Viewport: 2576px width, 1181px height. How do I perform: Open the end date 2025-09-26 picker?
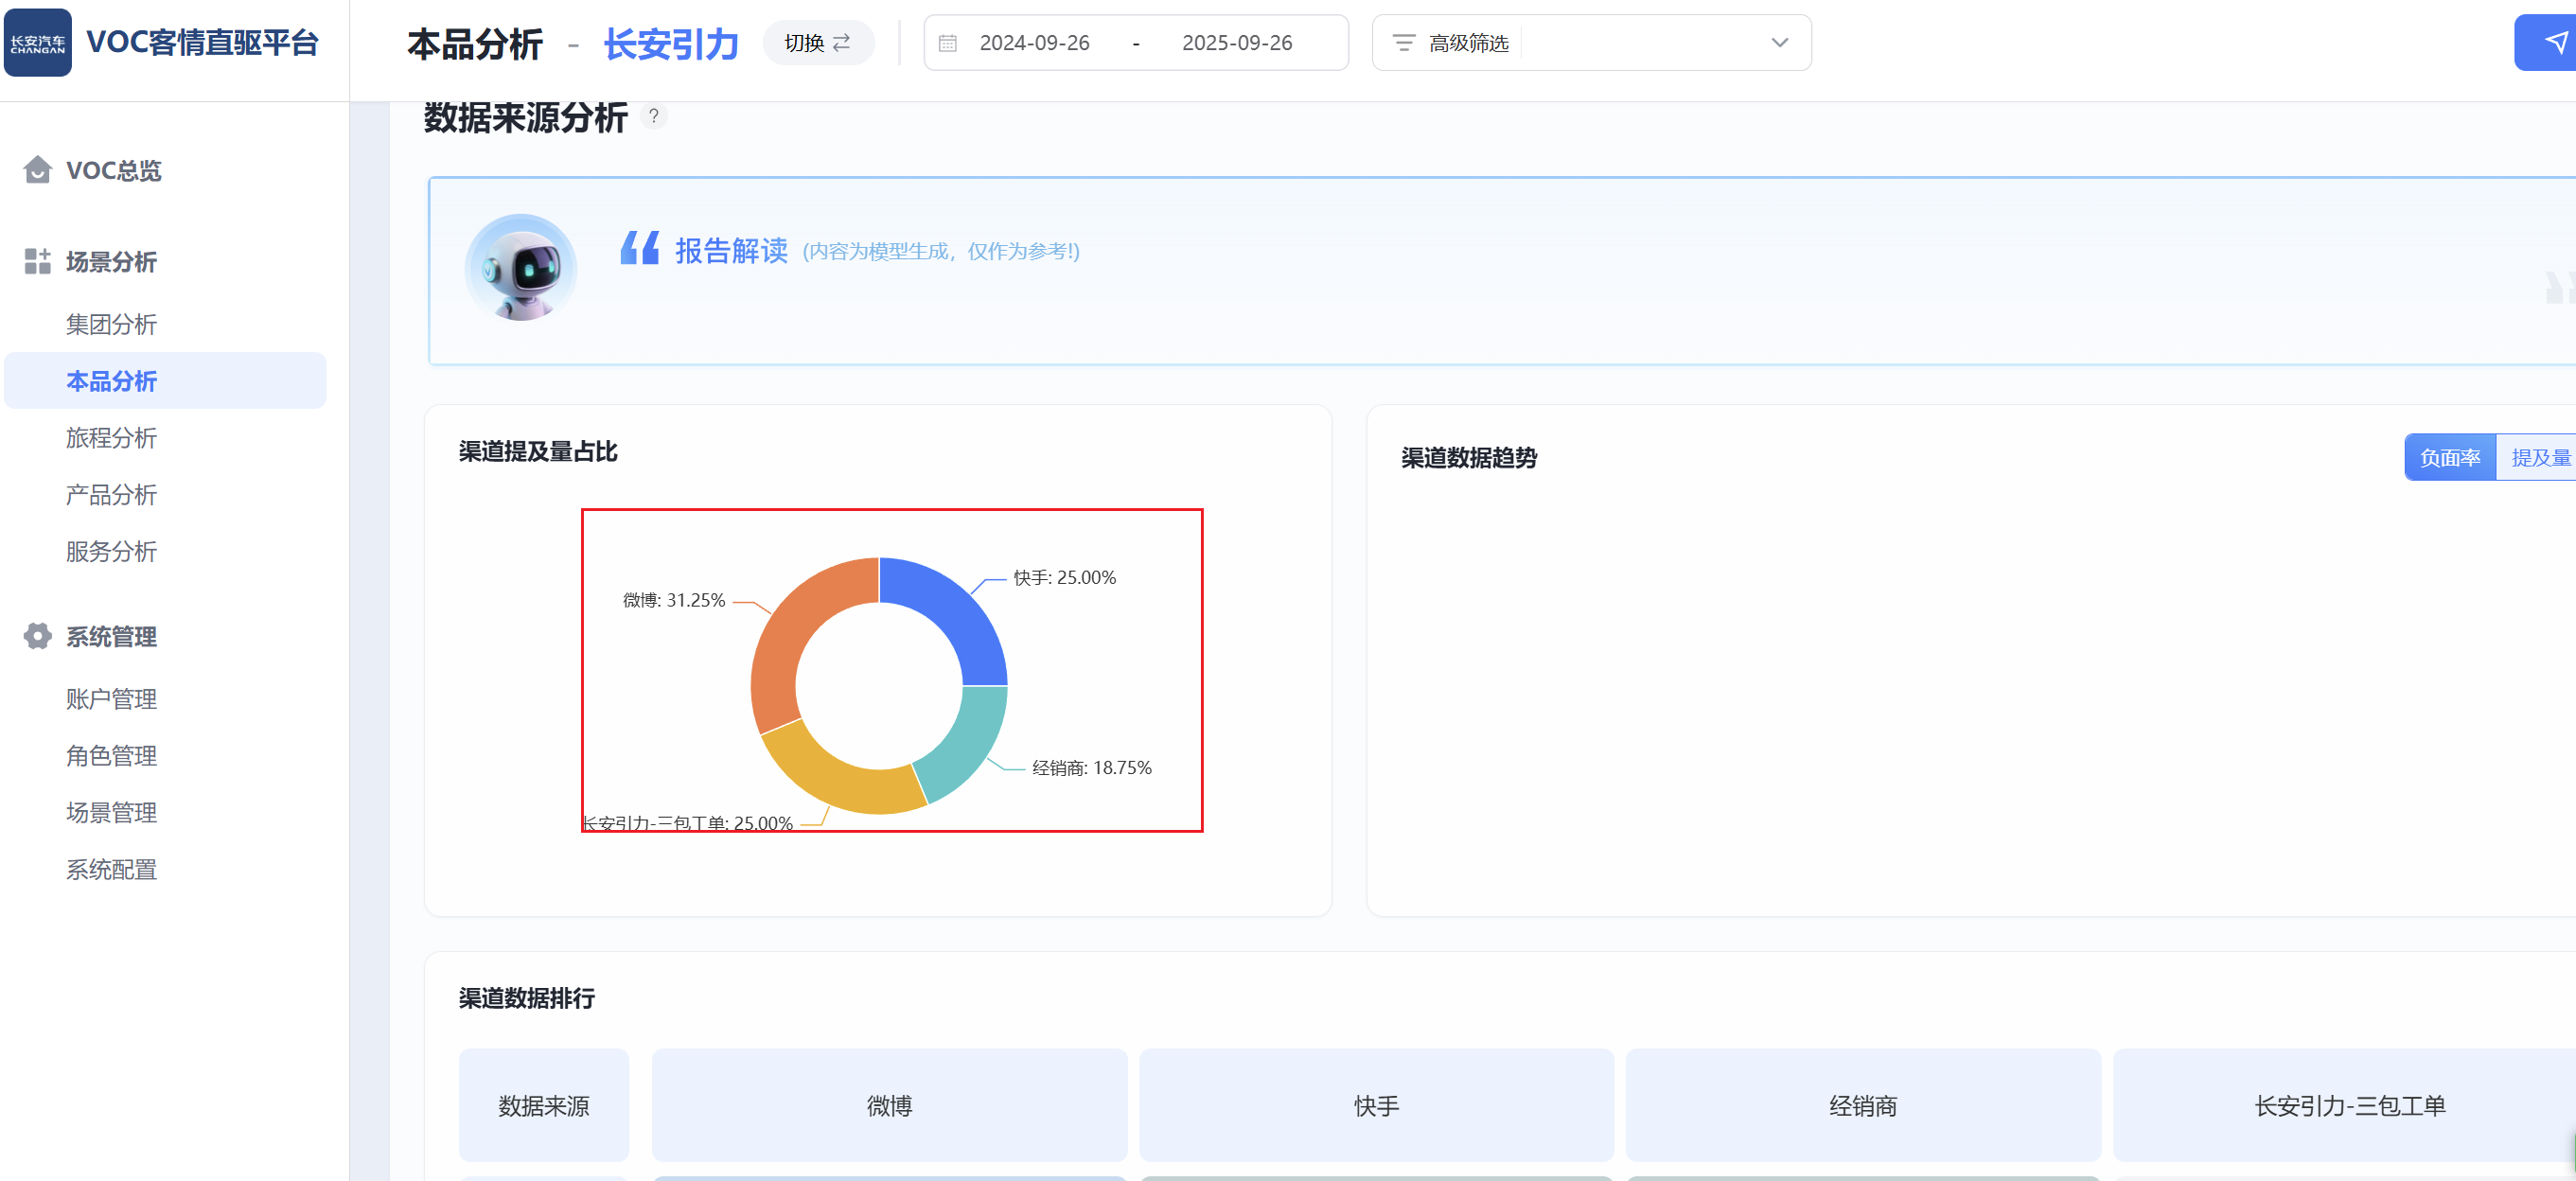[x=1237, y=43]
